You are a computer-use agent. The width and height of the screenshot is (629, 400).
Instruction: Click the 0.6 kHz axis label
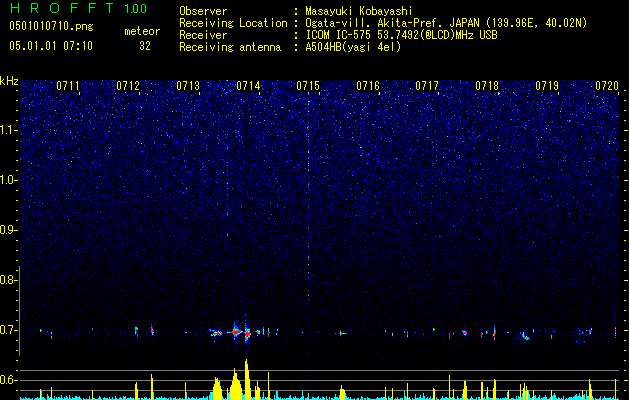click(7, 380)
